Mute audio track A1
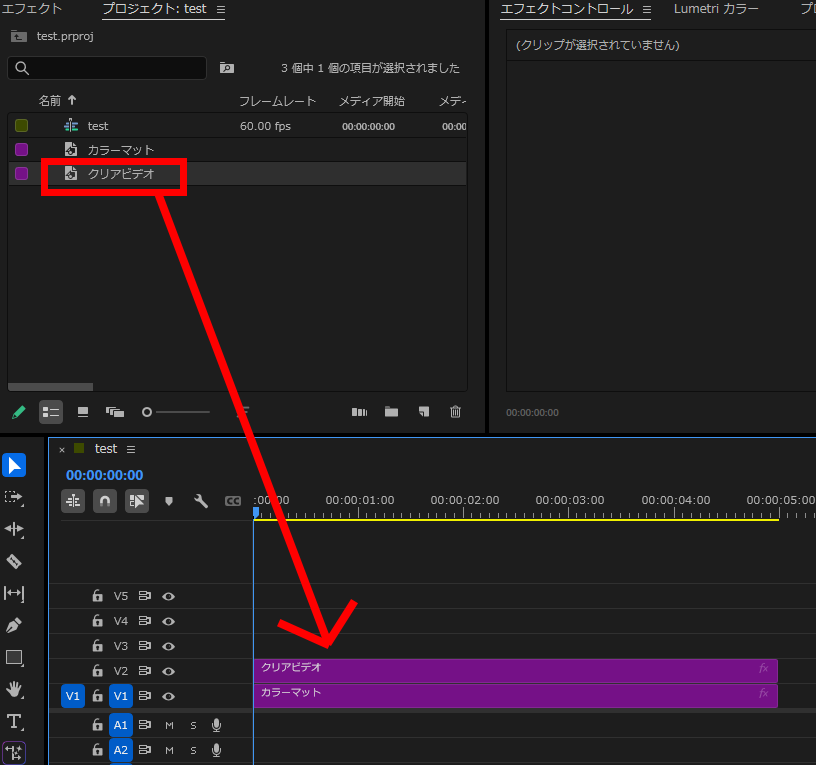The width and height of the screenshot is (816, 765). [169, 725]
